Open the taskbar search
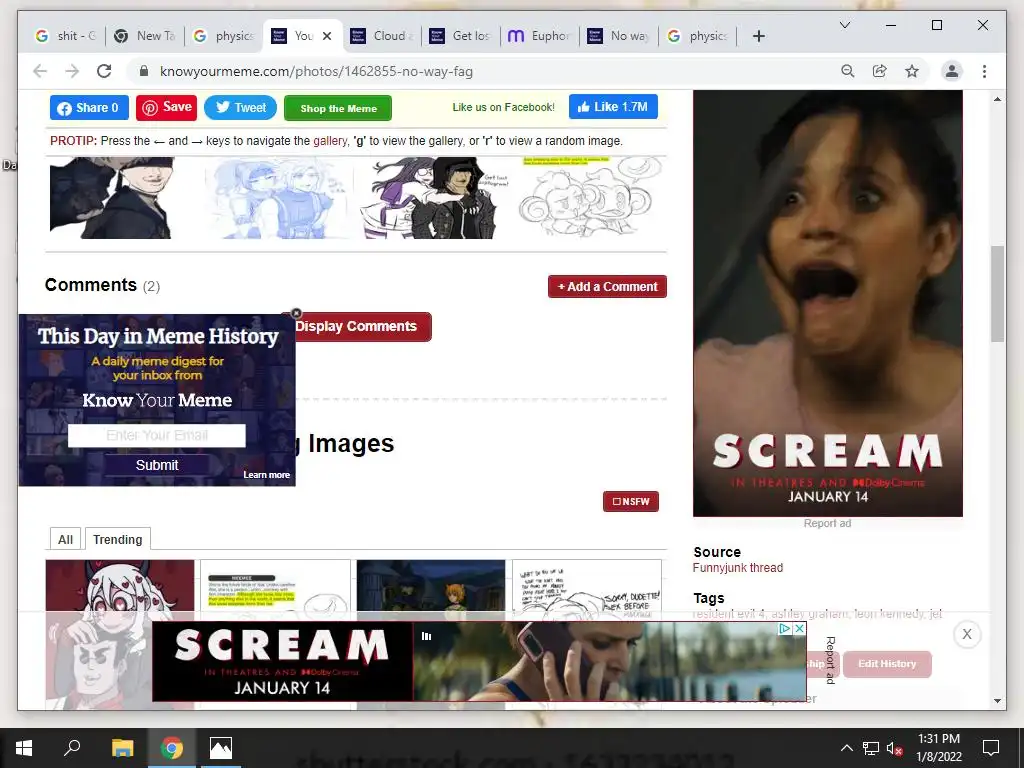 pyautogui.click(x=72, y=748)
